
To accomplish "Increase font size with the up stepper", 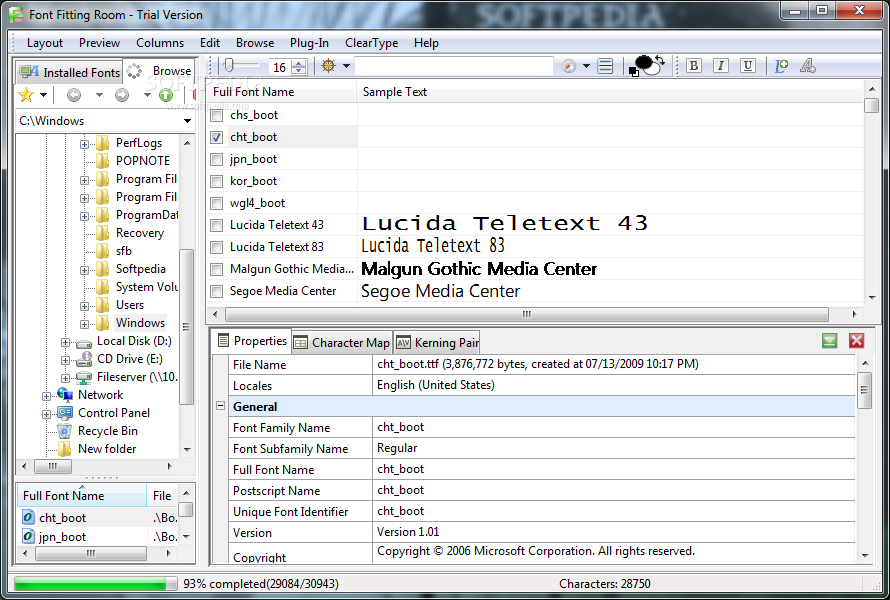I will coord(300,62).
